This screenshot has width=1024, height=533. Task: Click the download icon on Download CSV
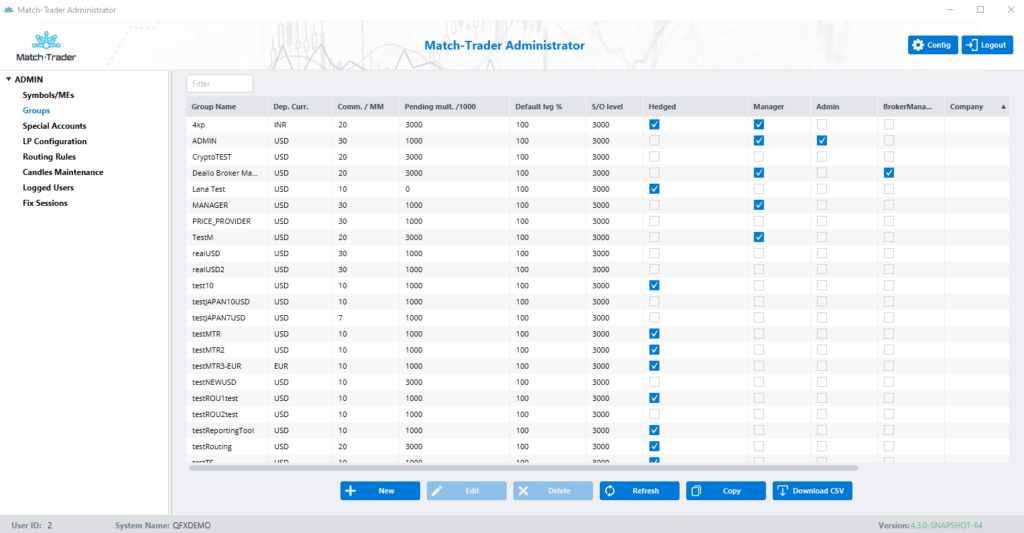click(782, 491)
